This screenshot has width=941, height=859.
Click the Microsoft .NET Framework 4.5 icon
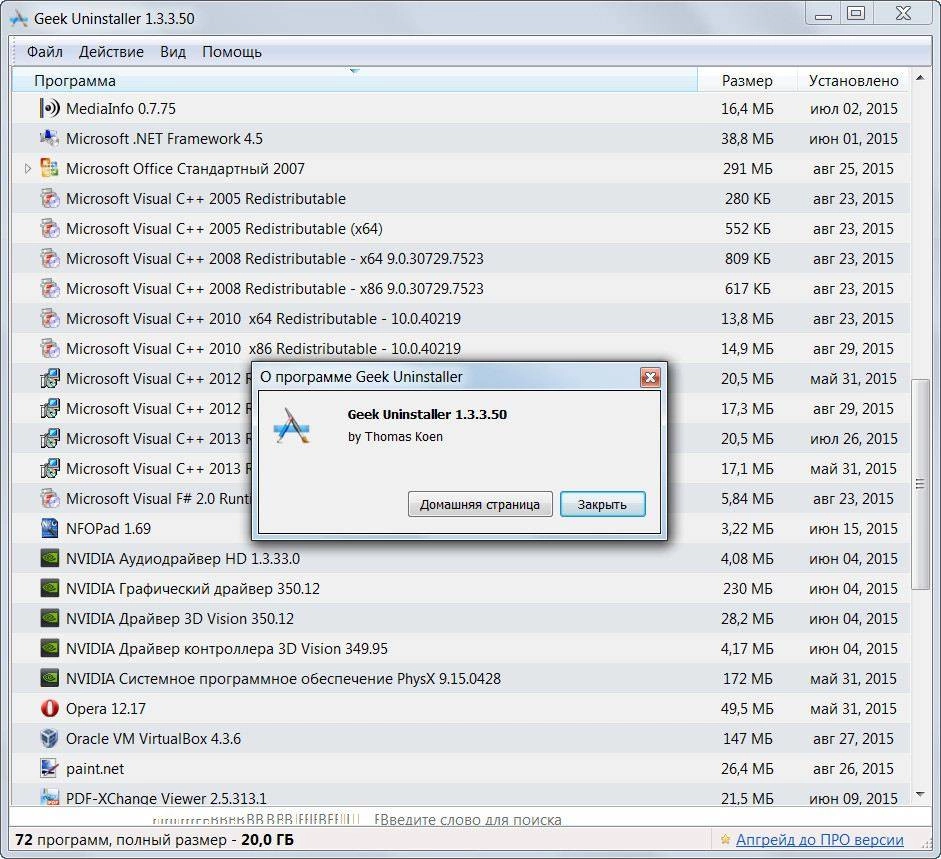click(50, 139)
